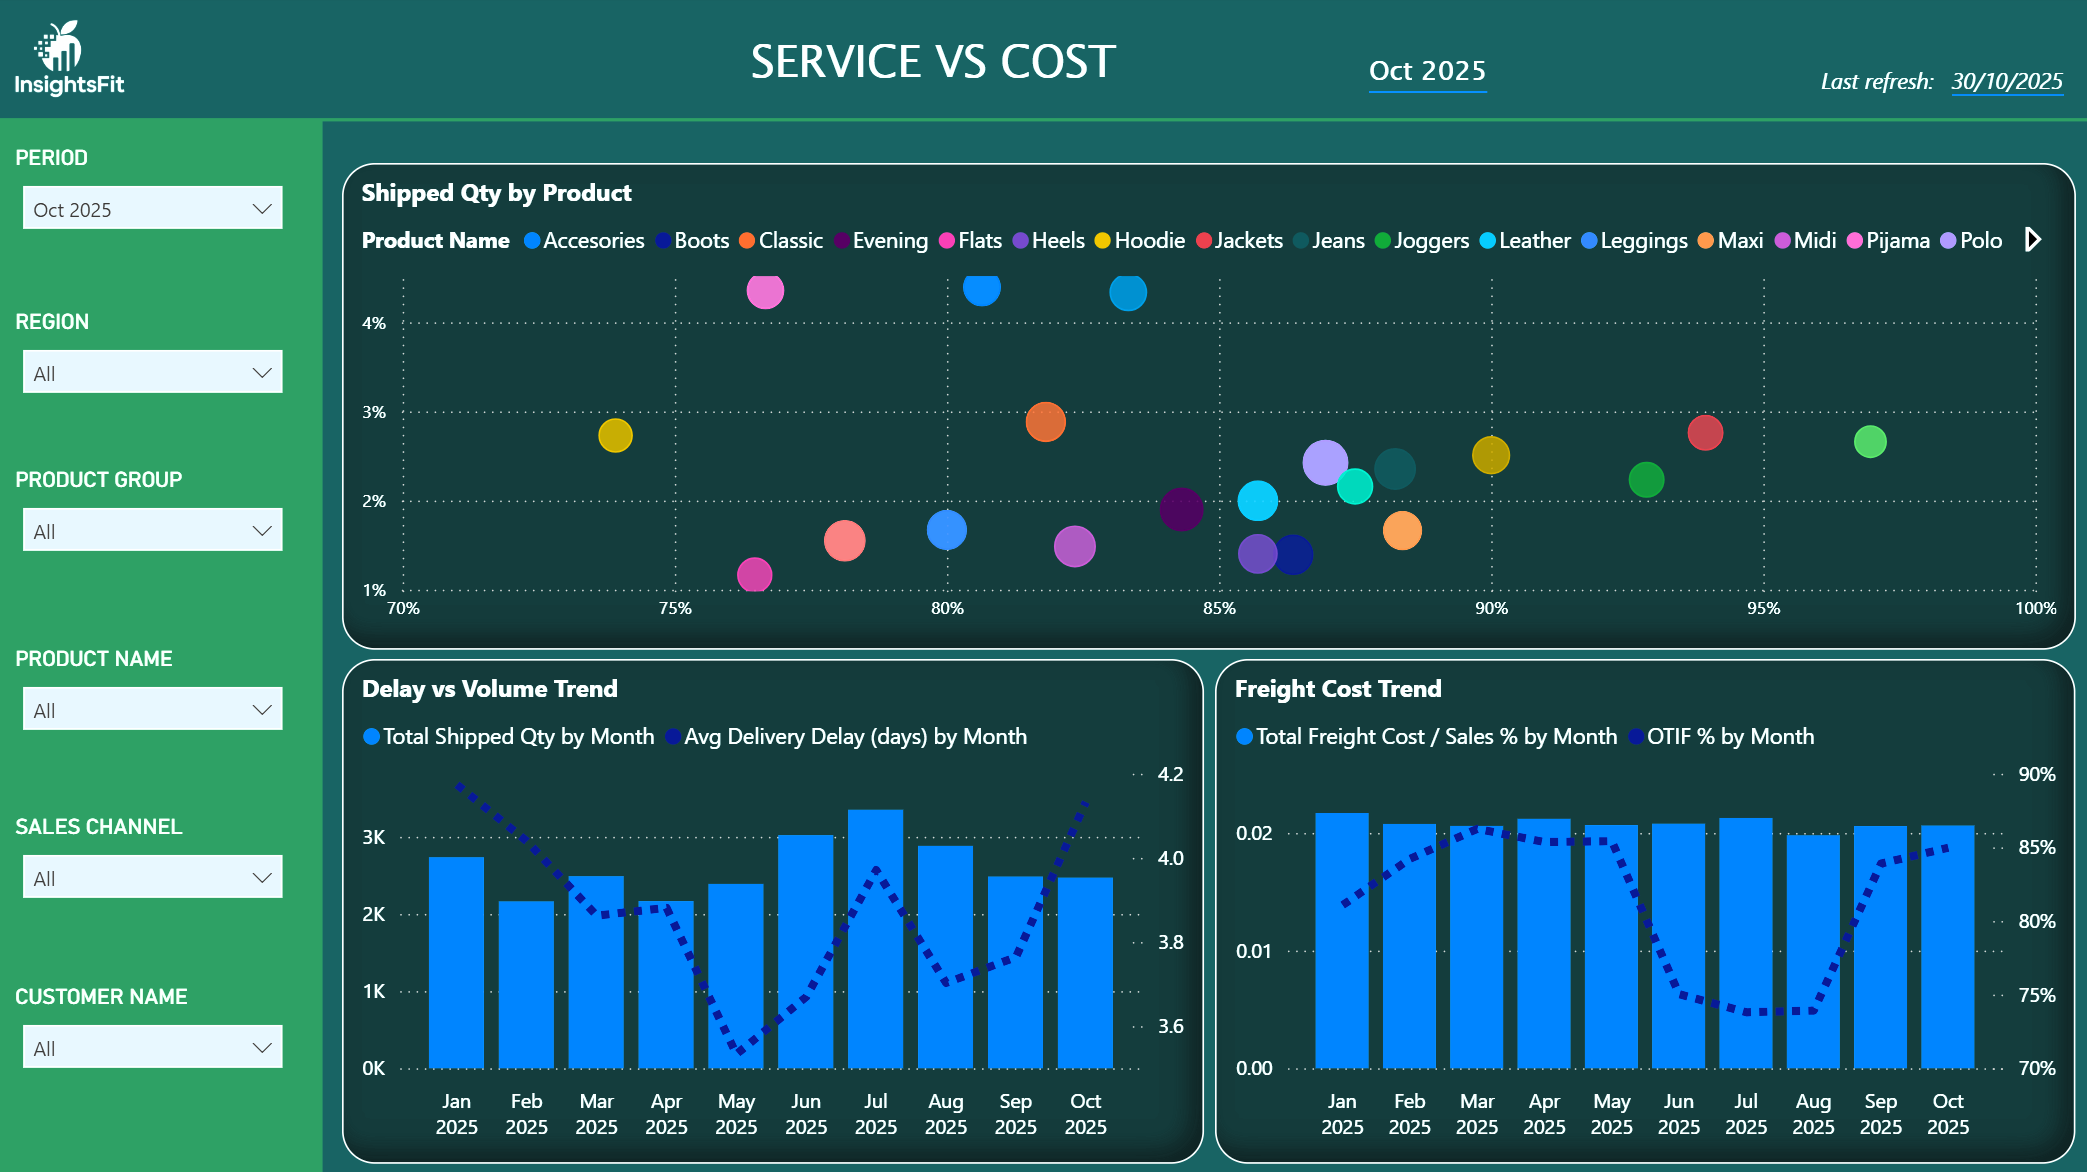This screenshot has height=1172, width=2087.
Task: Click the yellow bubble near 74% in scatter
Action: (x=615, y=436)
